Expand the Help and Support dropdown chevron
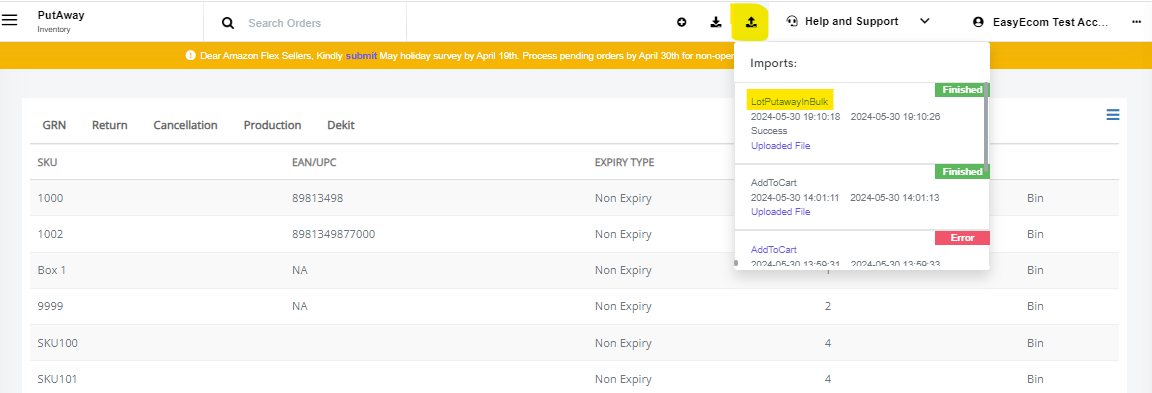The height and width of the screenshot is (393, 1152). pos(925,21)
